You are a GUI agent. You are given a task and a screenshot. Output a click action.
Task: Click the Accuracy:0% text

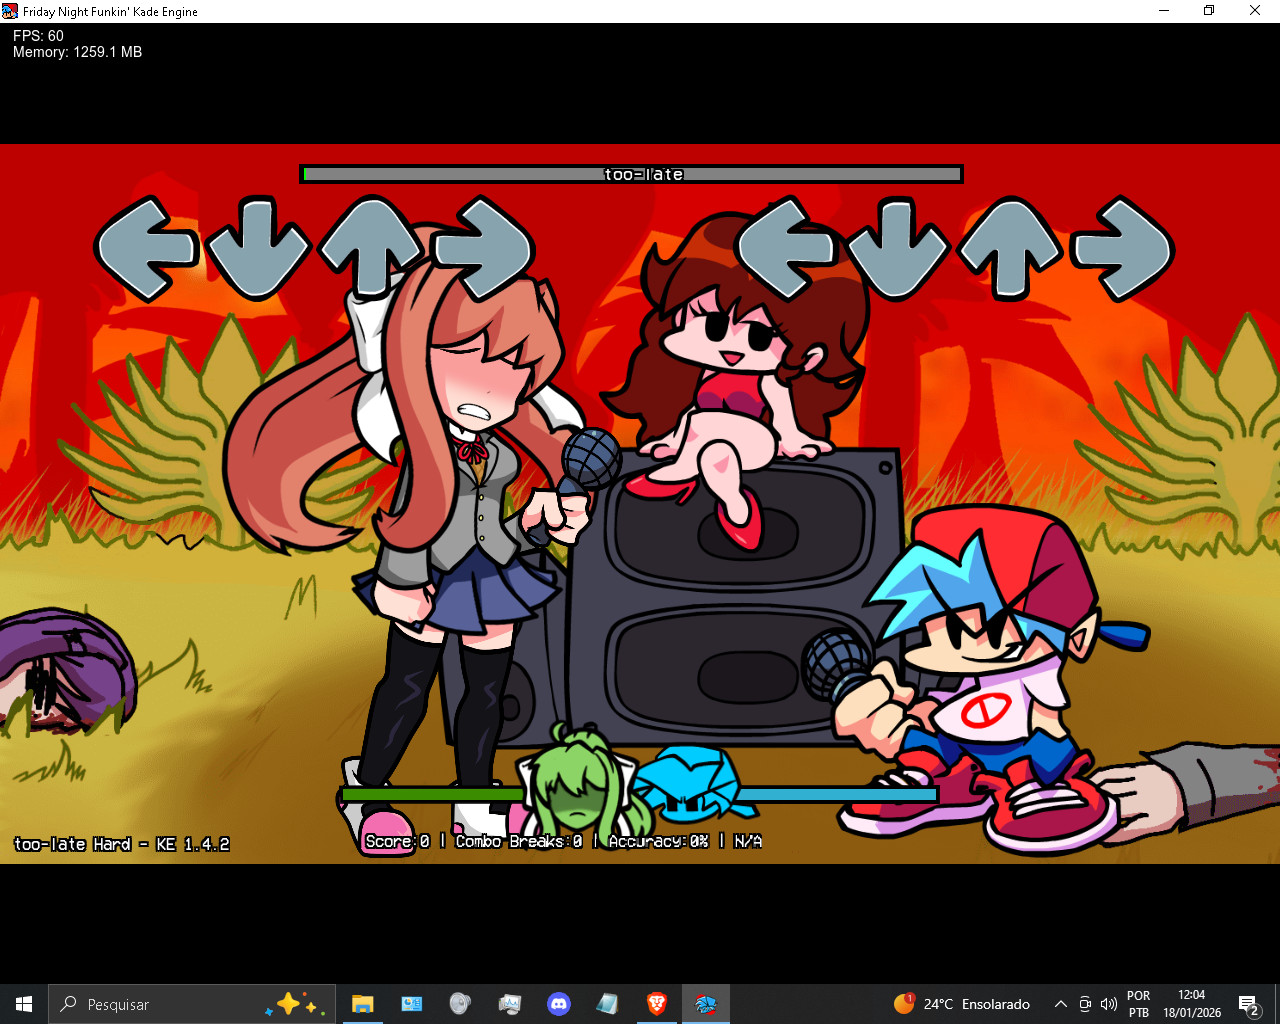pyautogui.click(x=658, y=842)
